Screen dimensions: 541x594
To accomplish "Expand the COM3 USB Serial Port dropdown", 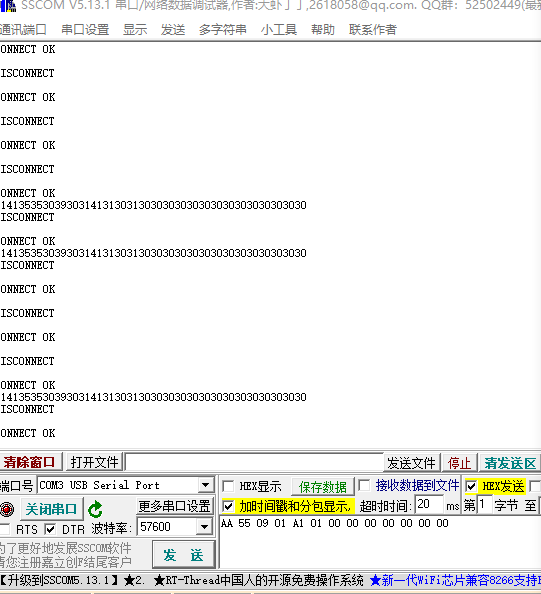I will [x=205, y=485].
